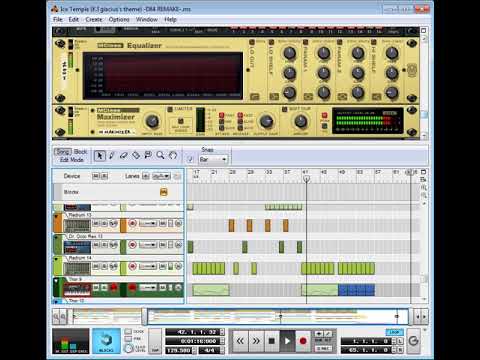Solo the Redrum 14 track

pos(104,266)
